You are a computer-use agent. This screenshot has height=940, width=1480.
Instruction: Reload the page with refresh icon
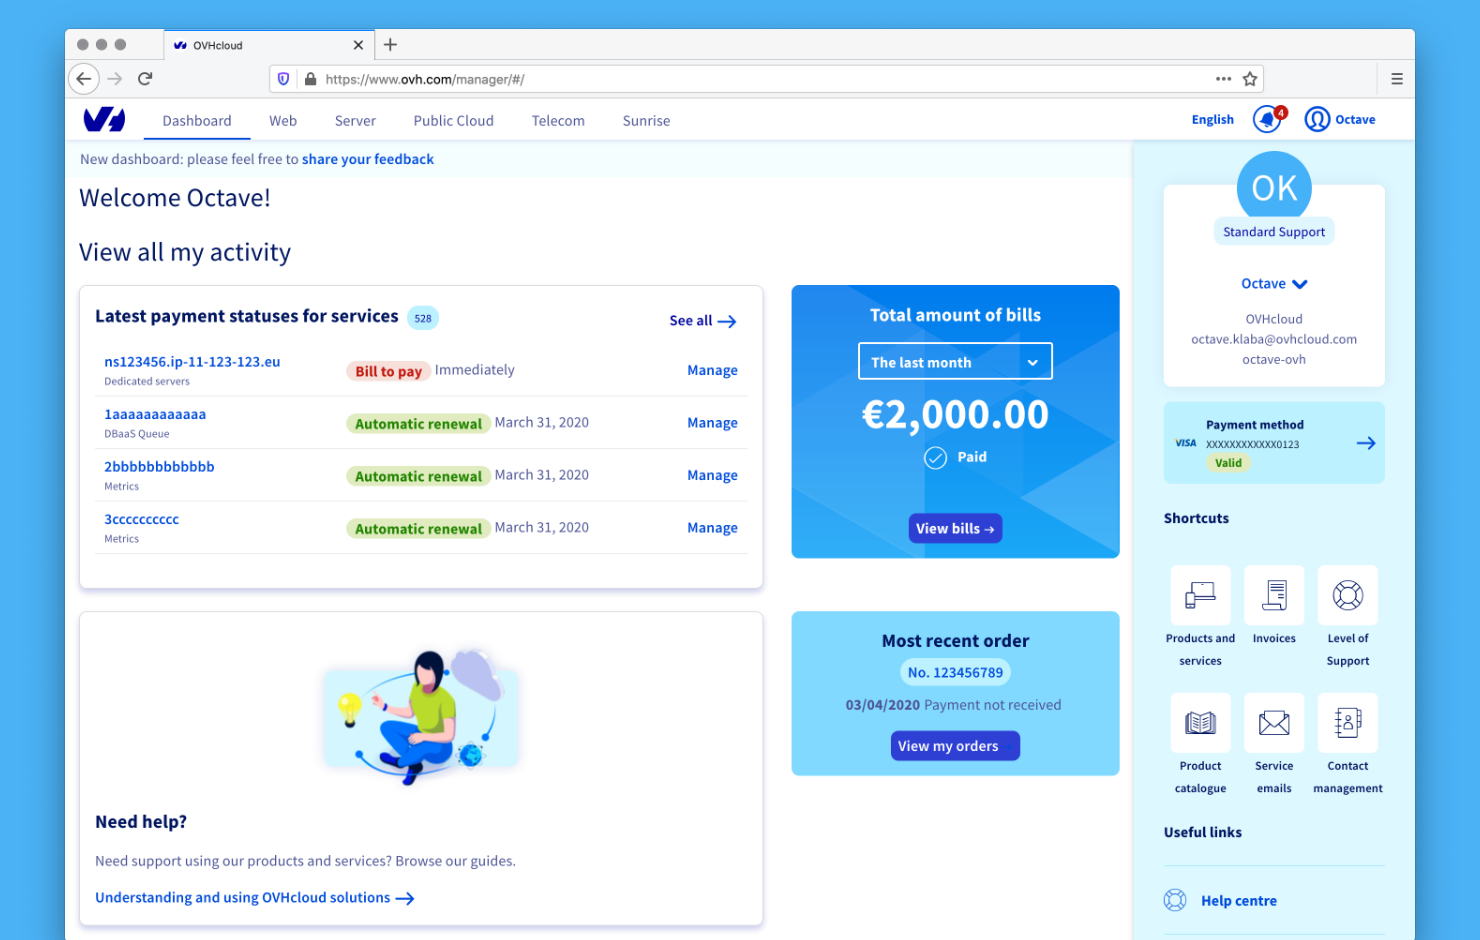click(145, 78)
